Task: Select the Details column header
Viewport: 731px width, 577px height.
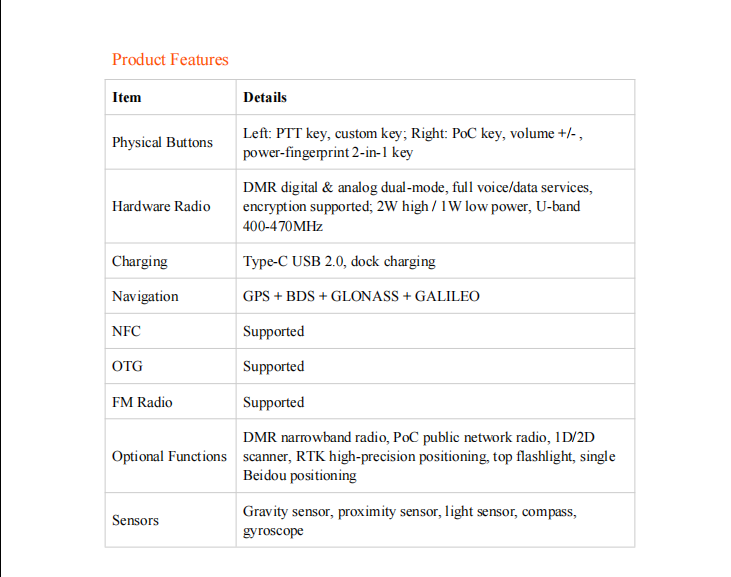Action: click(x=265, y=97)
